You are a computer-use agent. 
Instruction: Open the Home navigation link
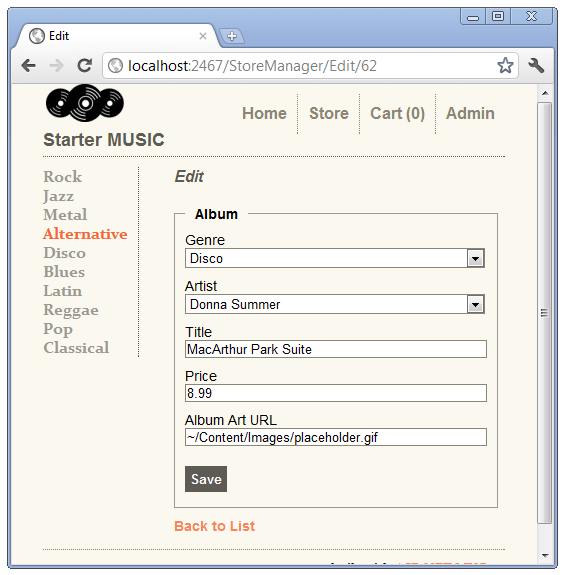point(264,113)
